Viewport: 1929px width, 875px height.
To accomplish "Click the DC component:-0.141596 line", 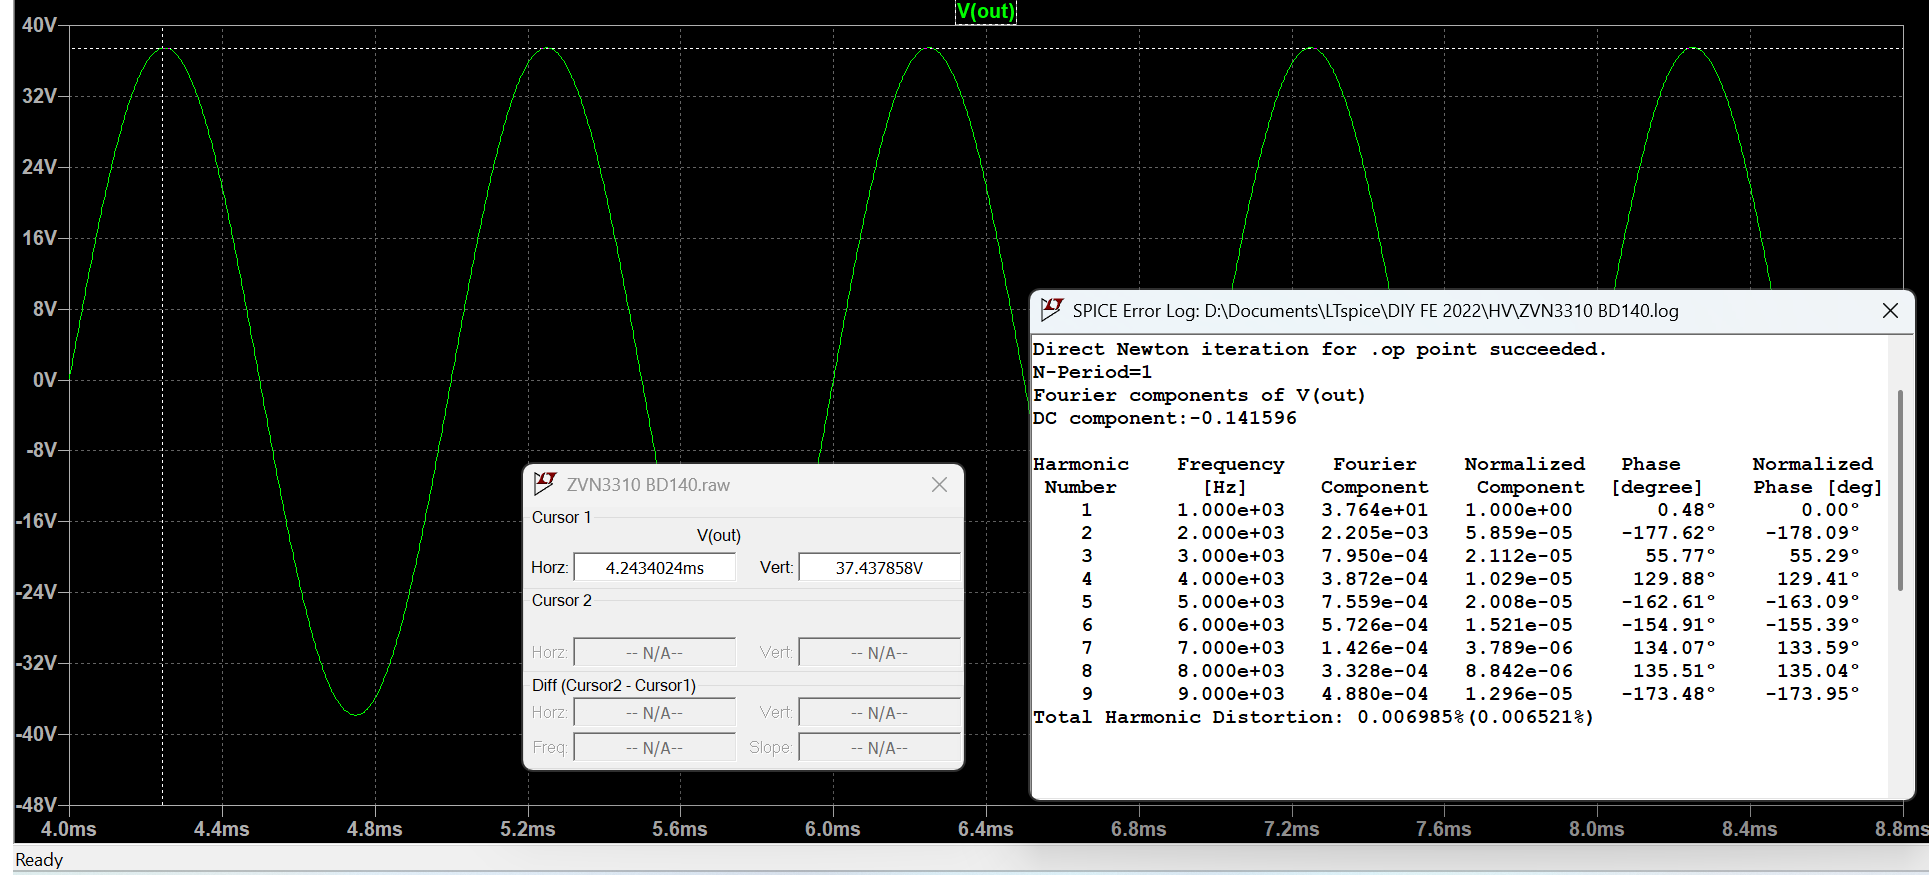I will click(x=1164, y=418).
